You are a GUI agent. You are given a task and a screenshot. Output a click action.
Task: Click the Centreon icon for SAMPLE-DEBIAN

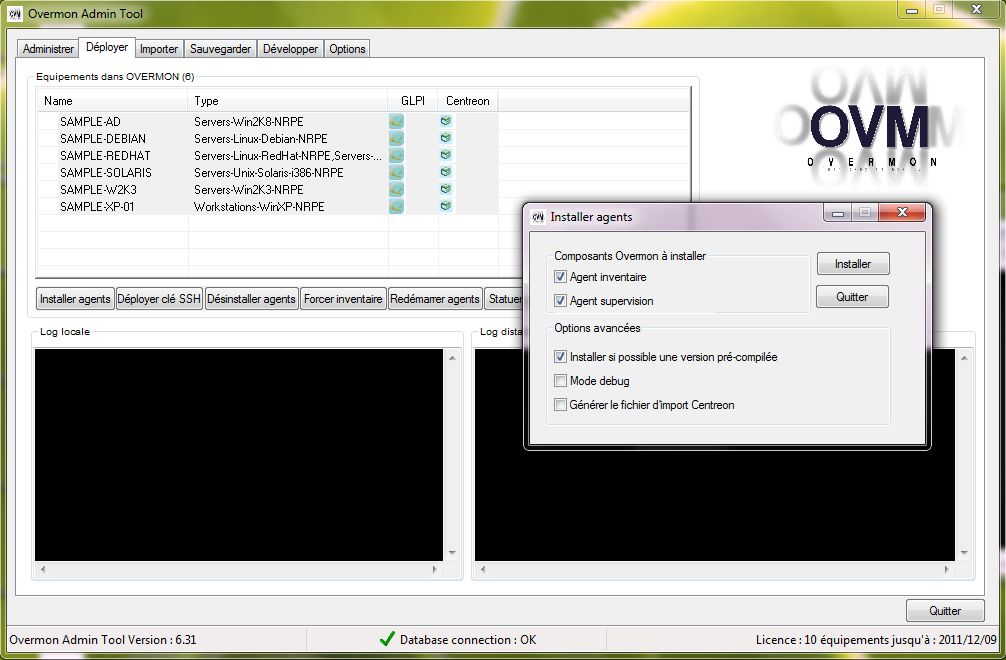pos(446,138)
